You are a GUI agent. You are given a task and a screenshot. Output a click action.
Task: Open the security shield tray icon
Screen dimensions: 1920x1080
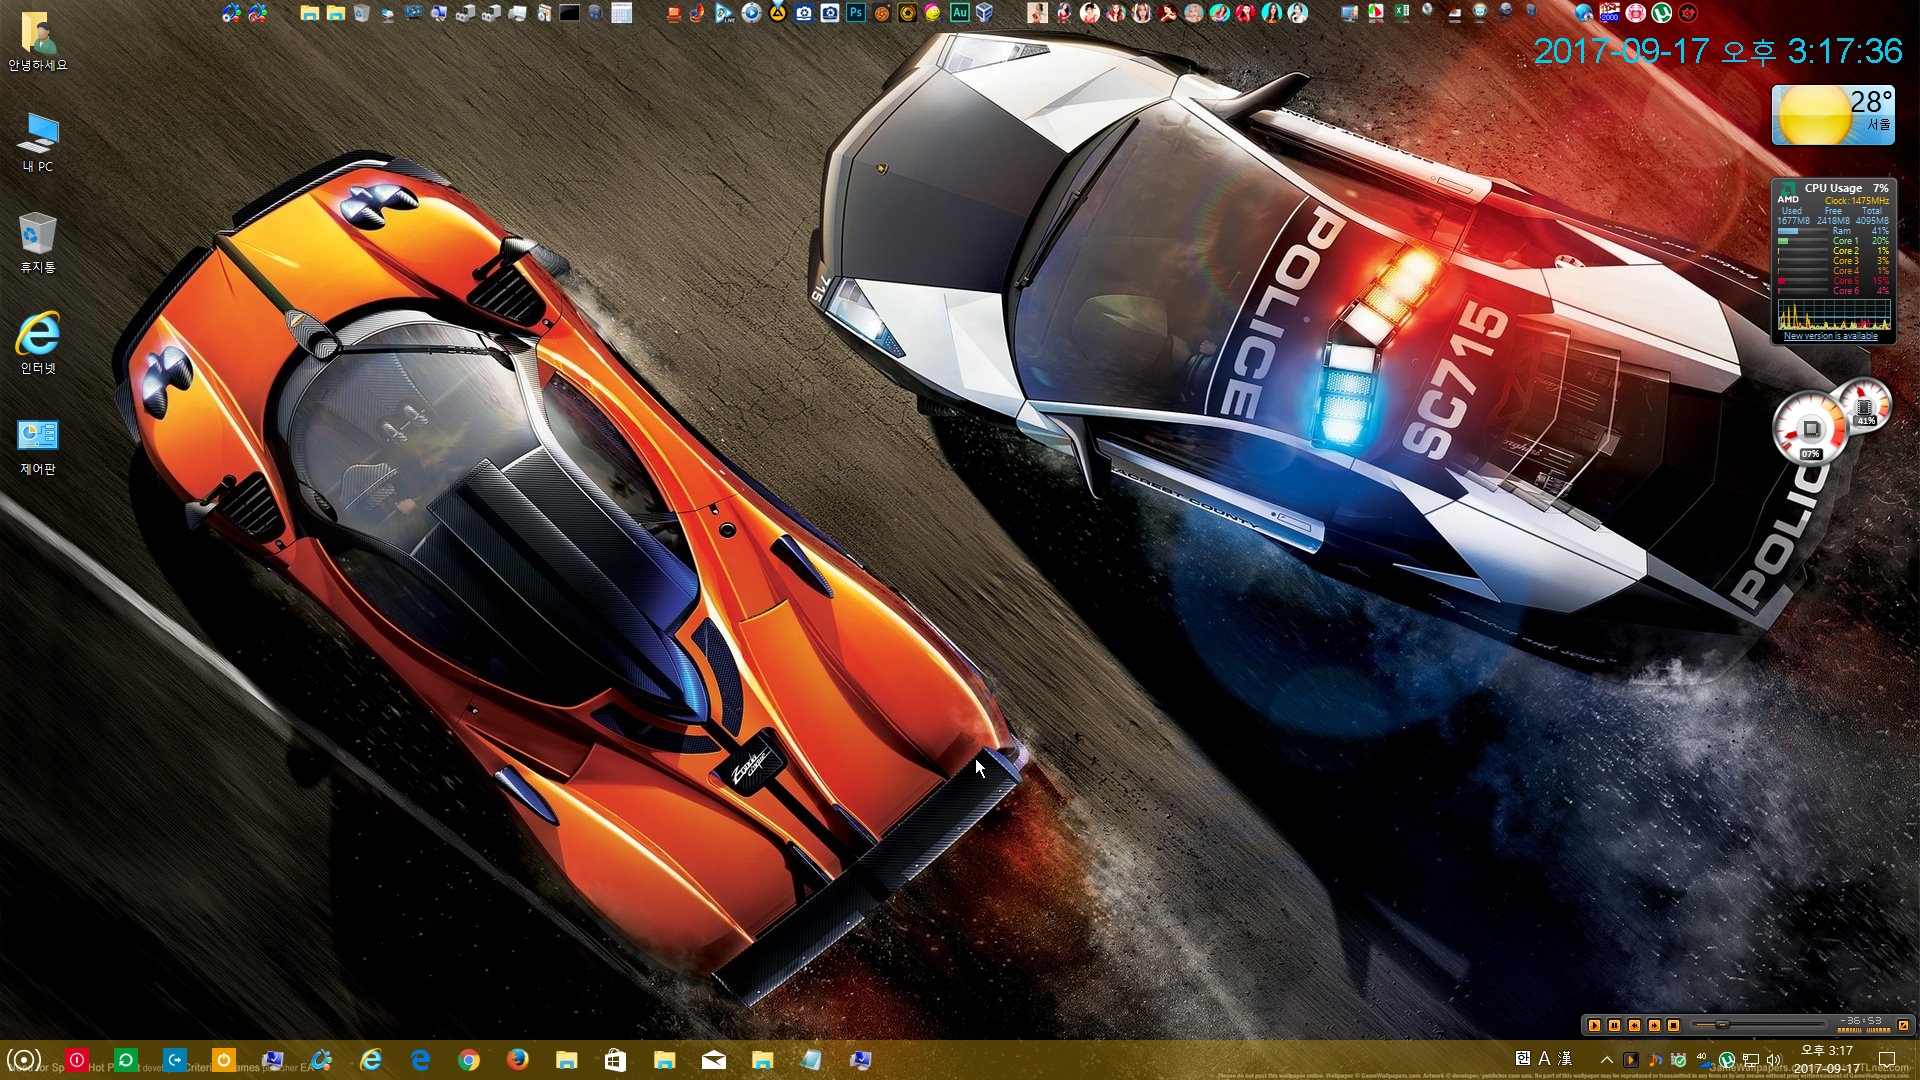pyautogui.click(x=1679, y=1060)
